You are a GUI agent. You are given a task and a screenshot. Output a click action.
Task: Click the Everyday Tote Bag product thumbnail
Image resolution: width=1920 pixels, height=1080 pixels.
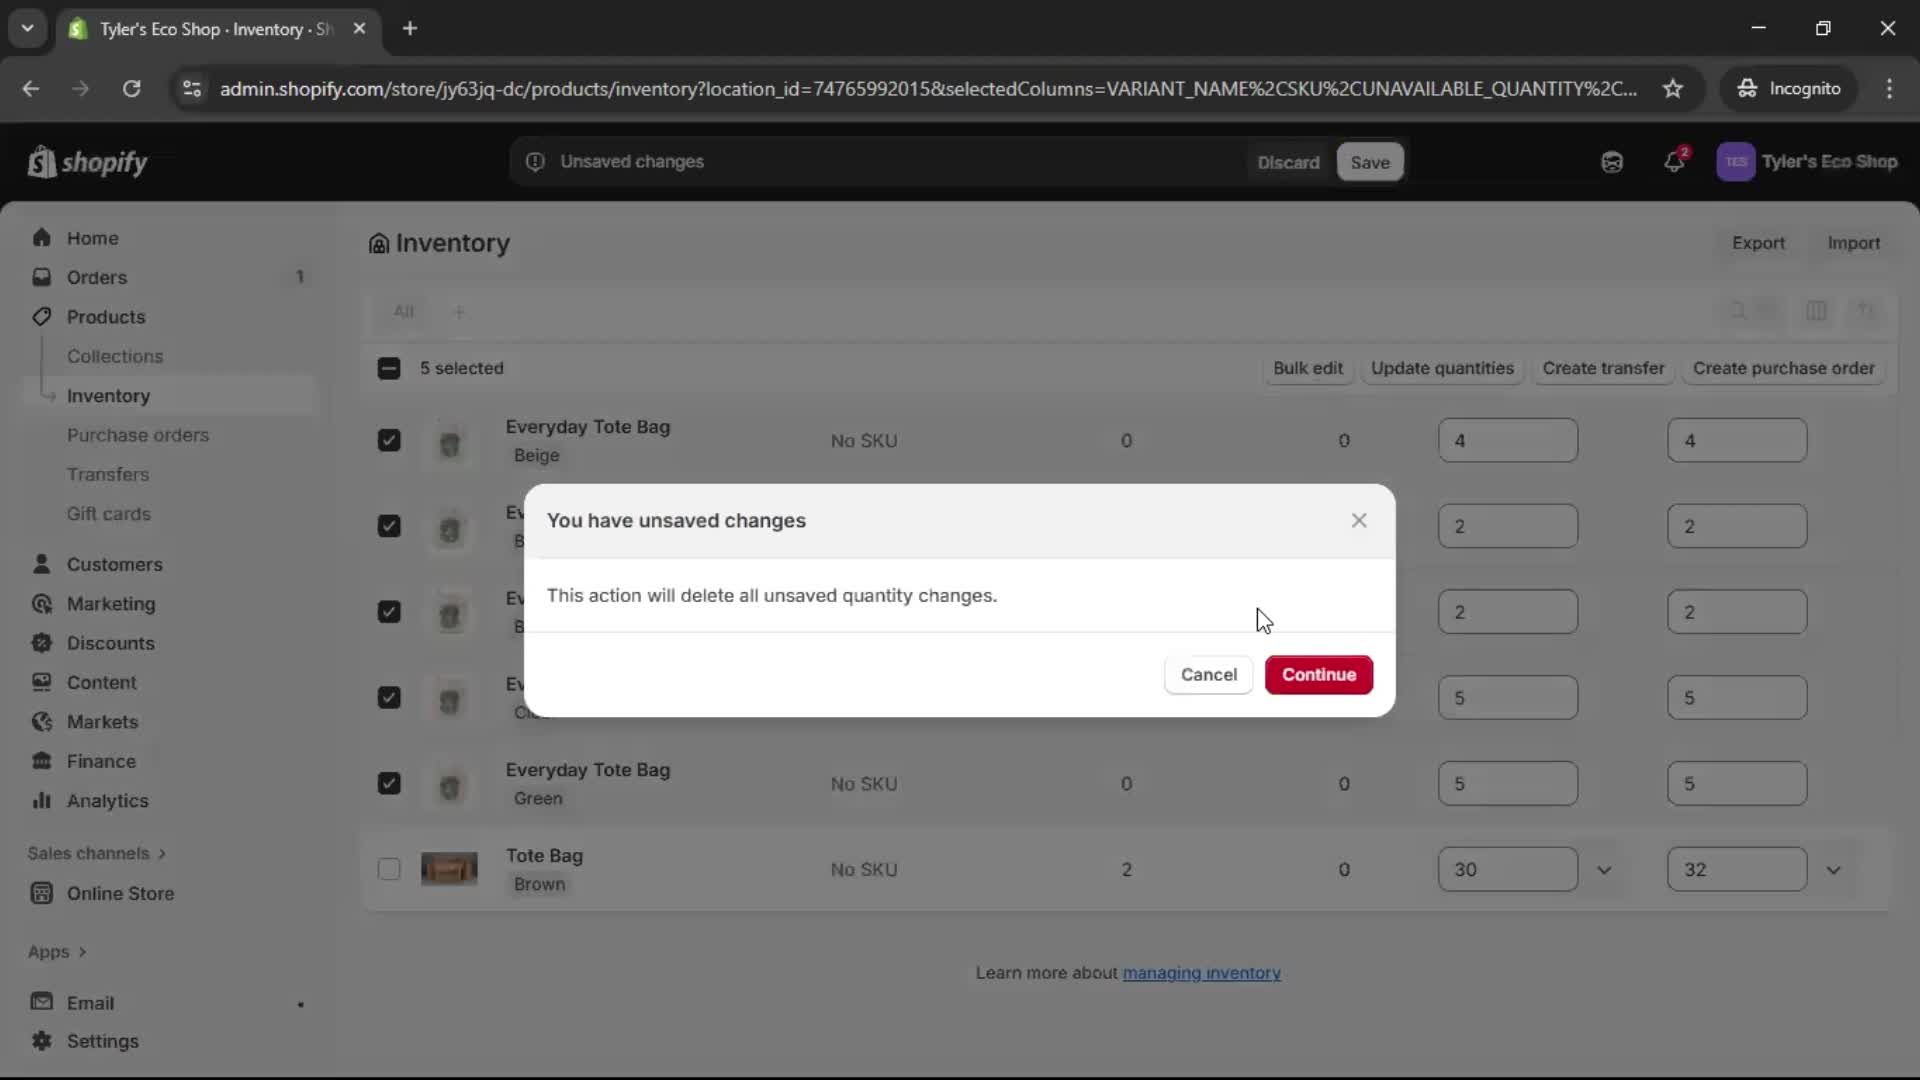point(450,440)
